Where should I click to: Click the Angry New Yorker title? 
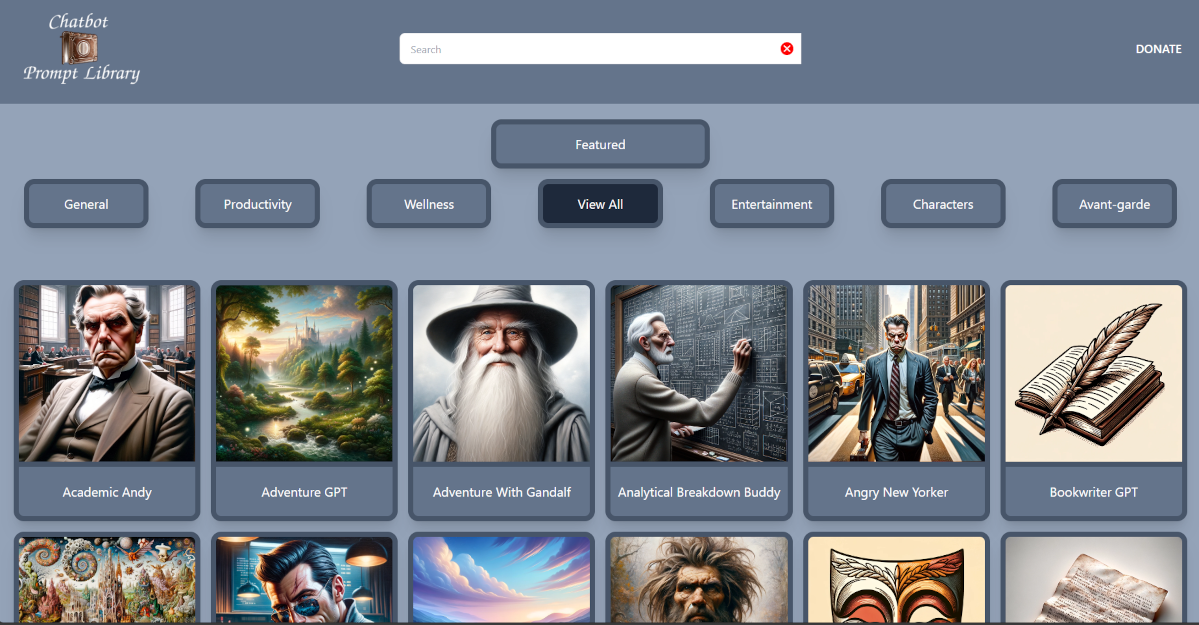tap(896, 493)
